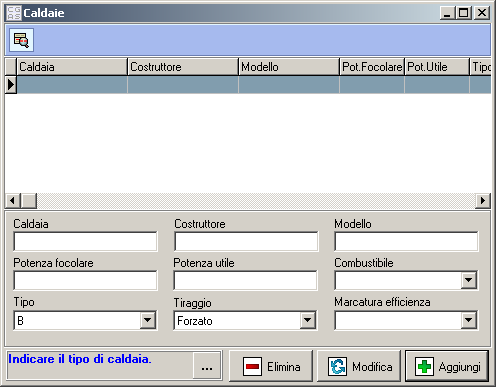The image size is (496, 387).
Task: Focus the Caldaia text field
Action: [x=85, y=241]
